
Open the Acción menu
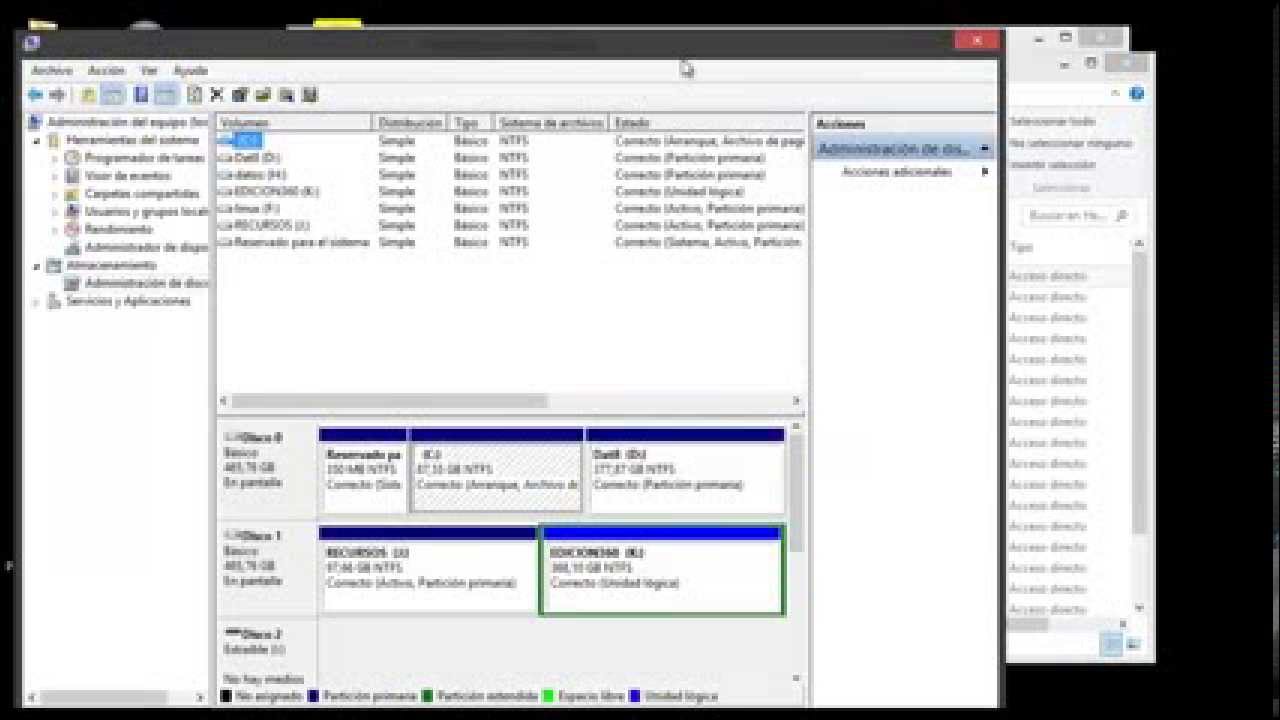pyautogui.click(x=106, y=71)
